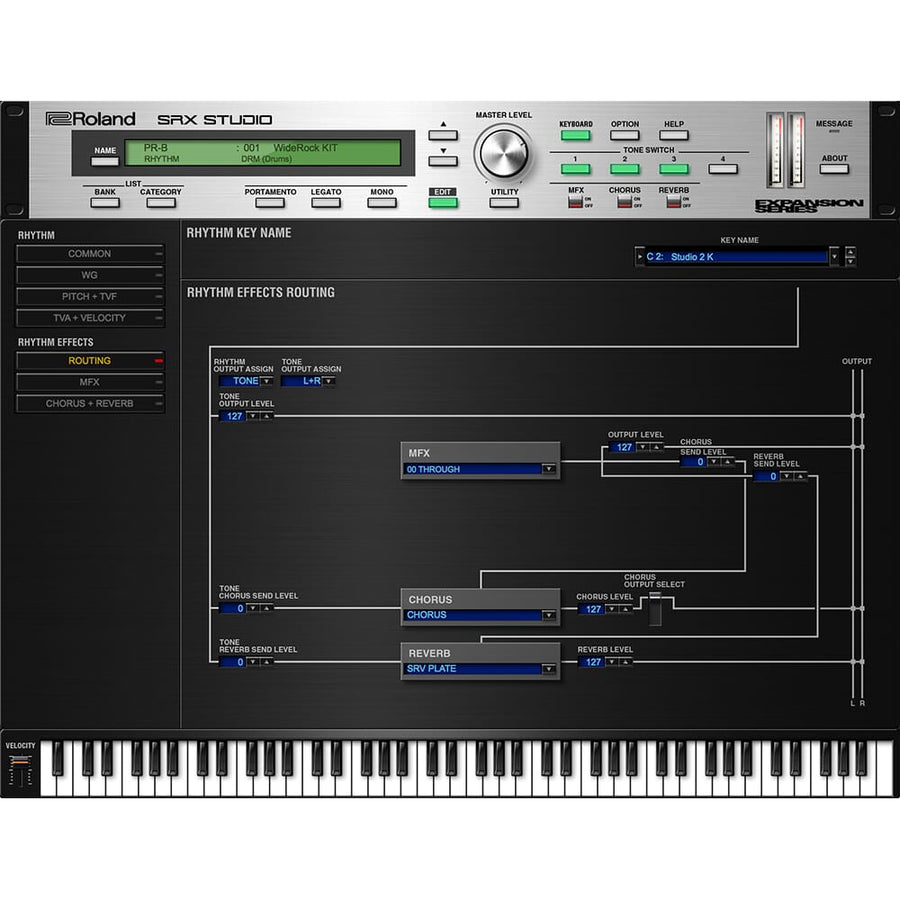Click the Utility button
The width and height of the screenshot is (900, 900).
[x=504, y=203]
